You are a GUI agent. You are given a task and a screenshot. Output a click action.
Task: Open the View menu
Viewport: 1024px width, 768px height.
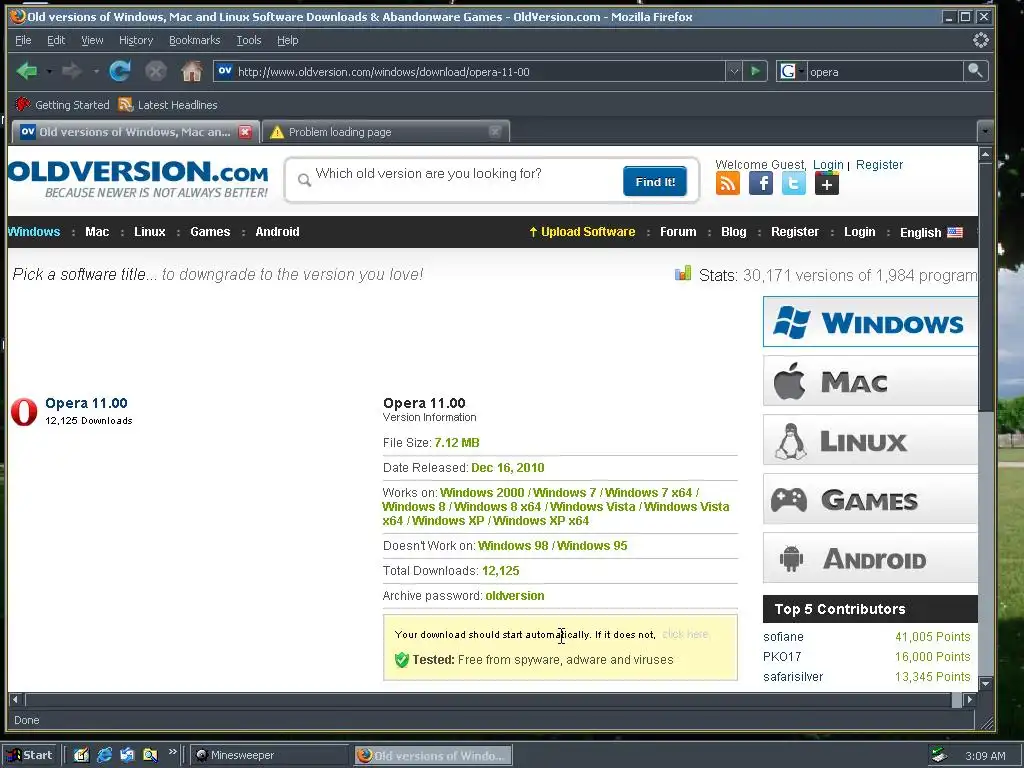point(92,40)
